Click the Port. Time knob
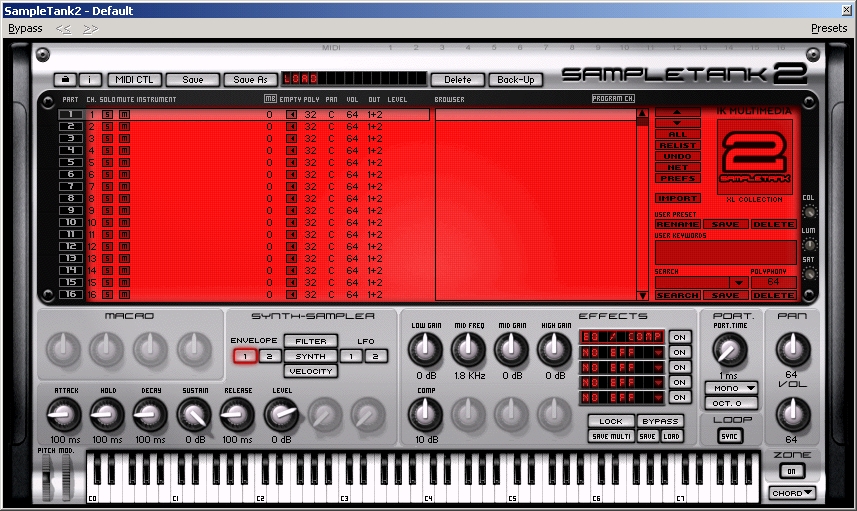The image size is (857, 511). [730, 350]
